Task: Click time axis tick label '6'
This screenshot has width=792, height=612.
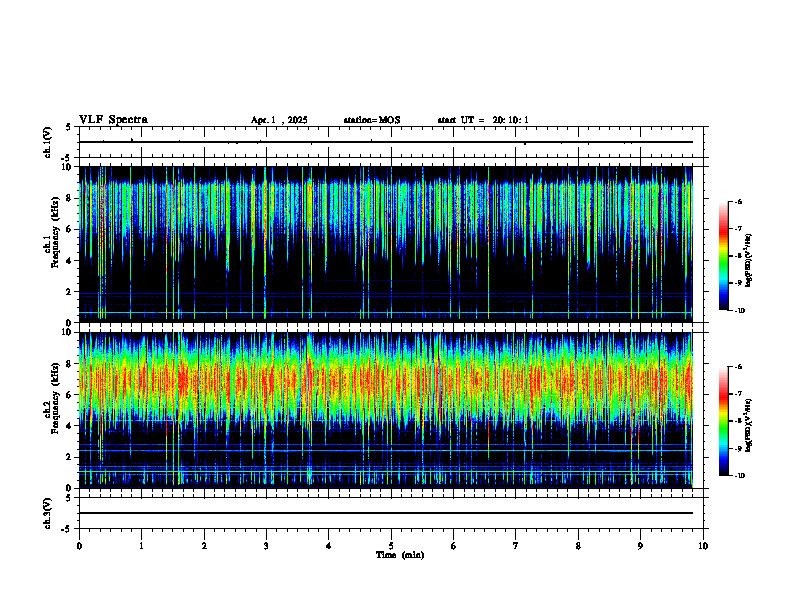Action: pos(453,546)
